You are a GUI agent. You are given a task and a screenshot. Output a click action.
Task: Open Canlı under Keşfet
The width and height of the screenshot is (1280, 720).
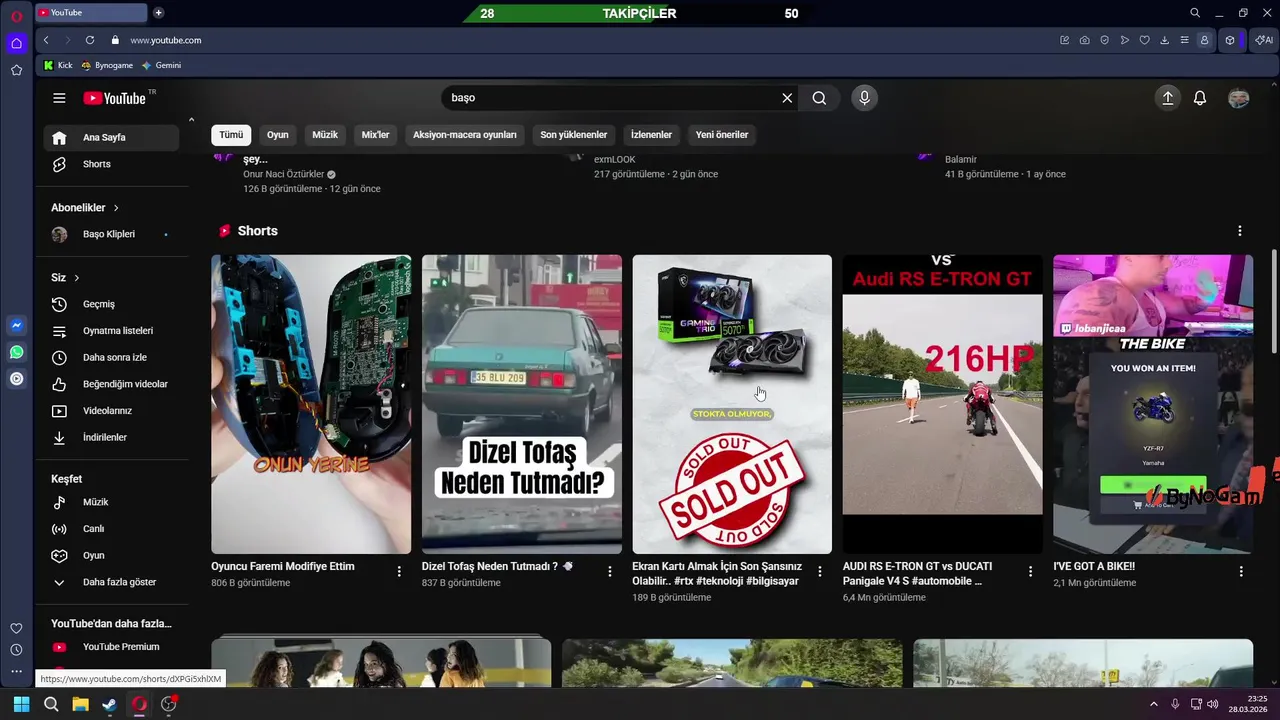tap(111, 529)
